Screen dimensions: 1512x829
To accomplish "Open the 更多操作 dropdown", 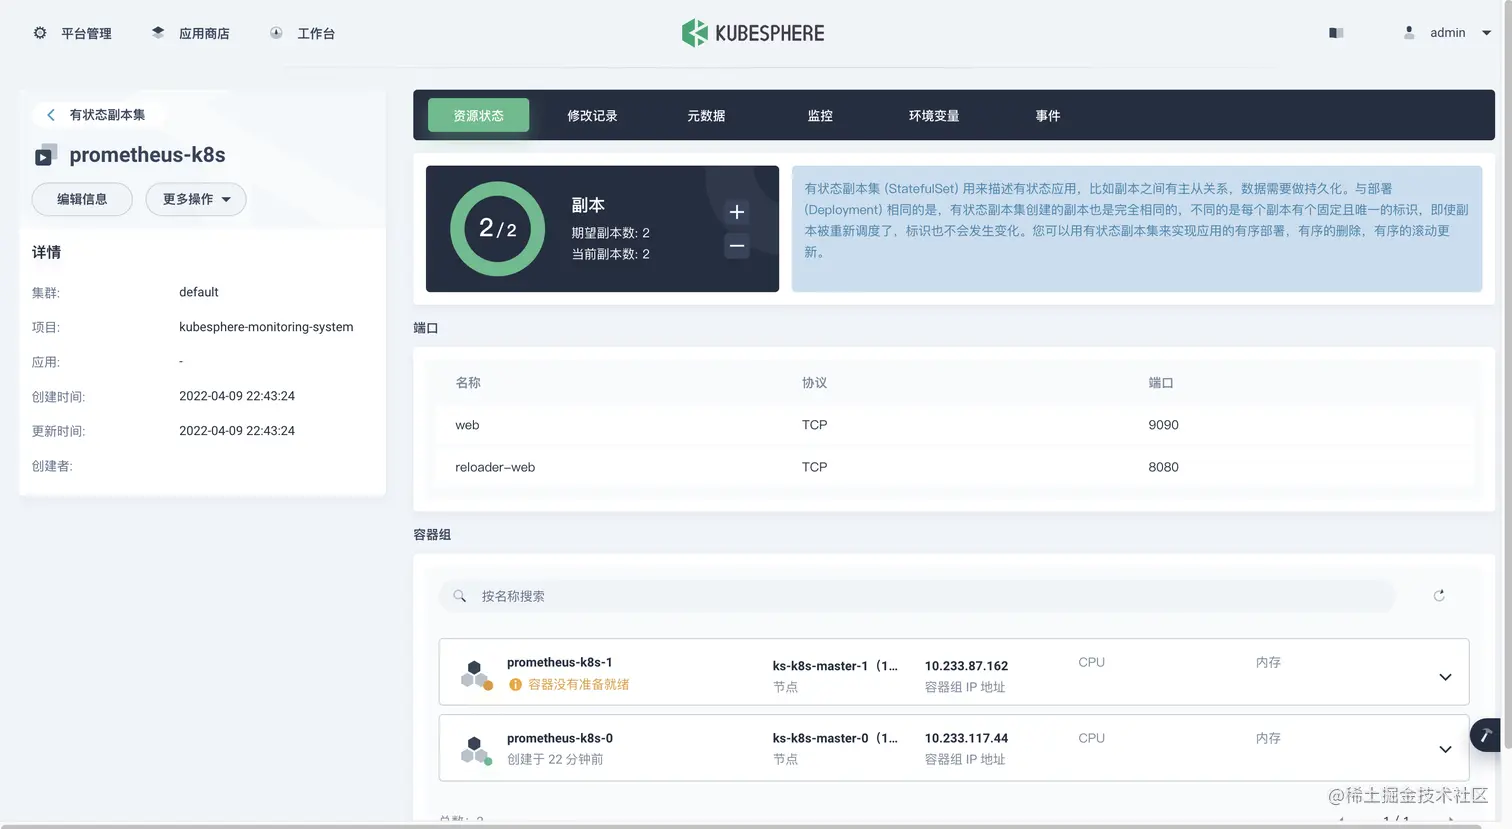I will click(196, 199).
